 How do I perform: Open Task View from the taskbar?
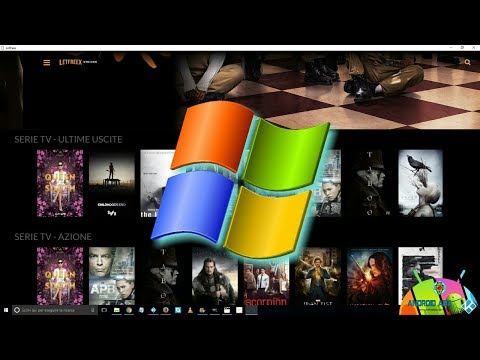tap(104, 310)
